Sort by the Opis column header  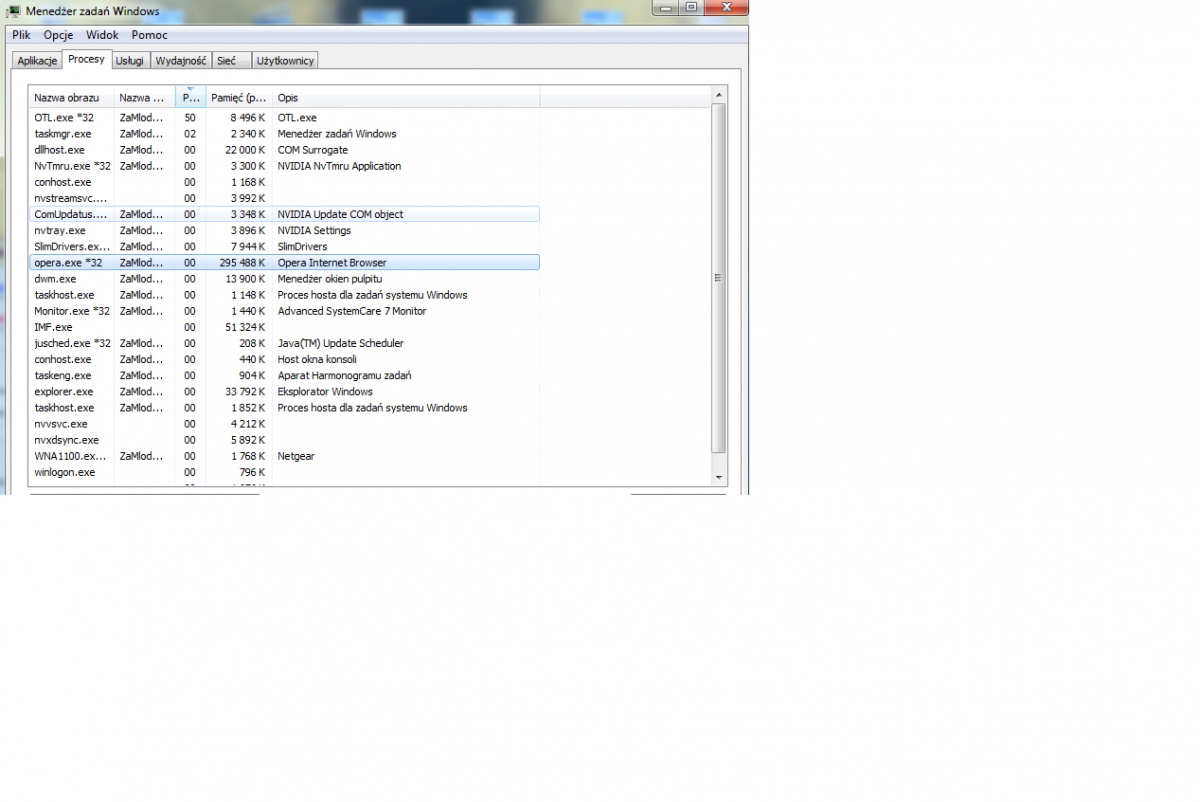(406, 97)
